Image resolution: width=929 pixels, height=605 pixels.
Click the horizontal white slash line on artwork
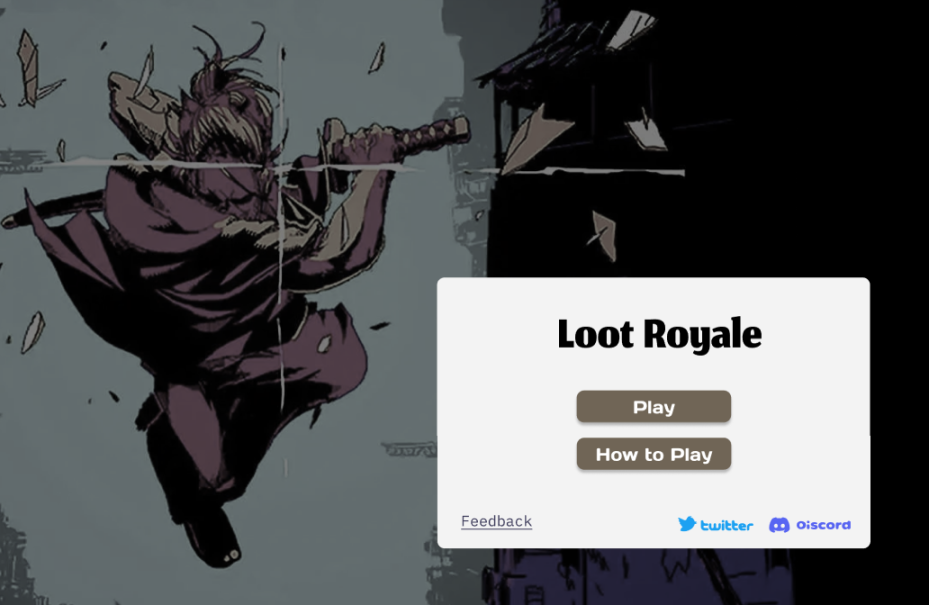(x=237, y=165)
